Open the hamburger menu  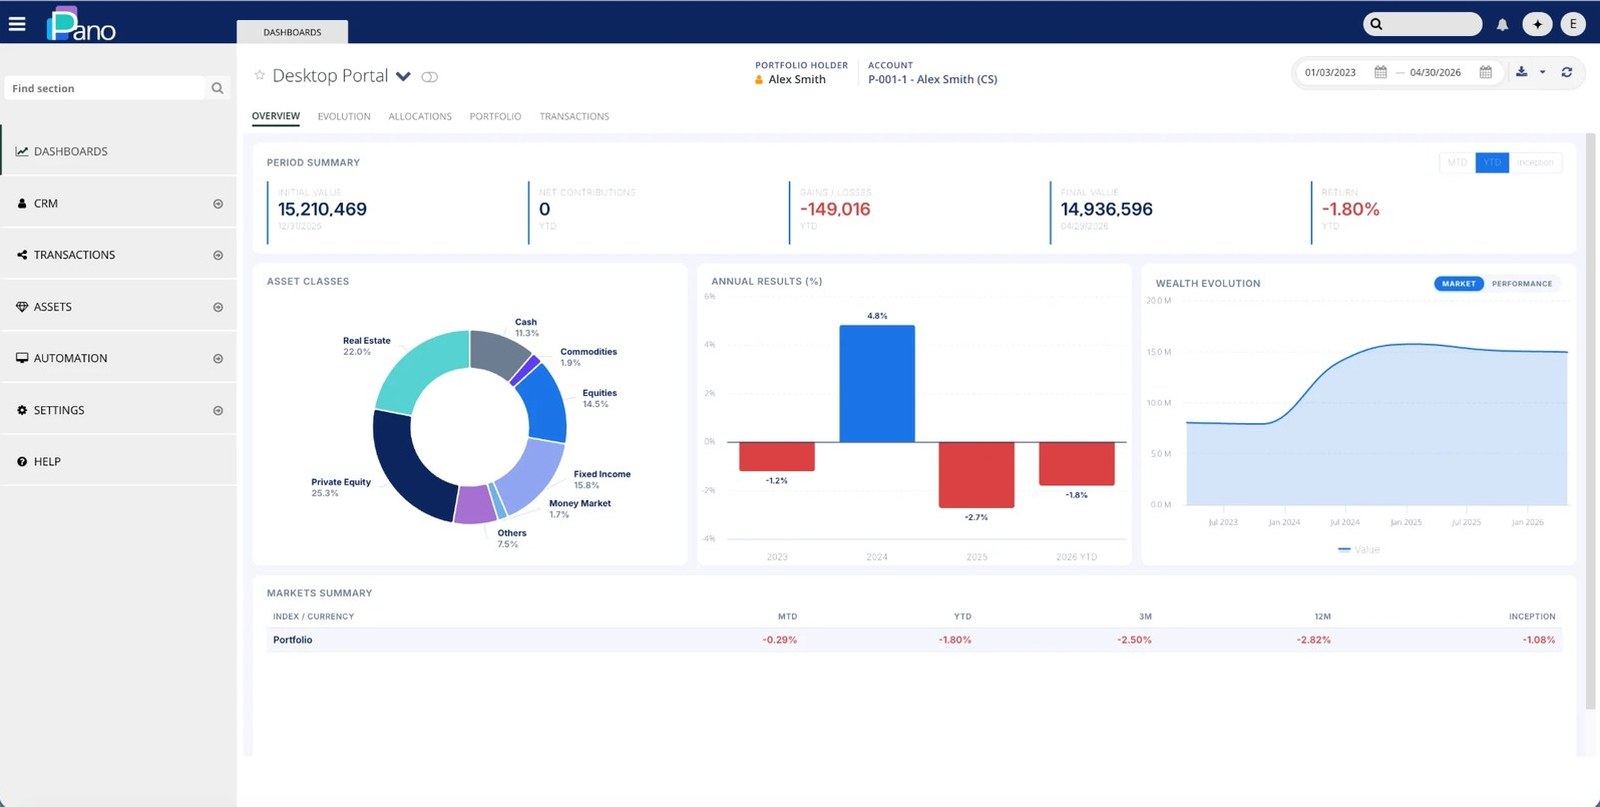click(x=17, y=24)
